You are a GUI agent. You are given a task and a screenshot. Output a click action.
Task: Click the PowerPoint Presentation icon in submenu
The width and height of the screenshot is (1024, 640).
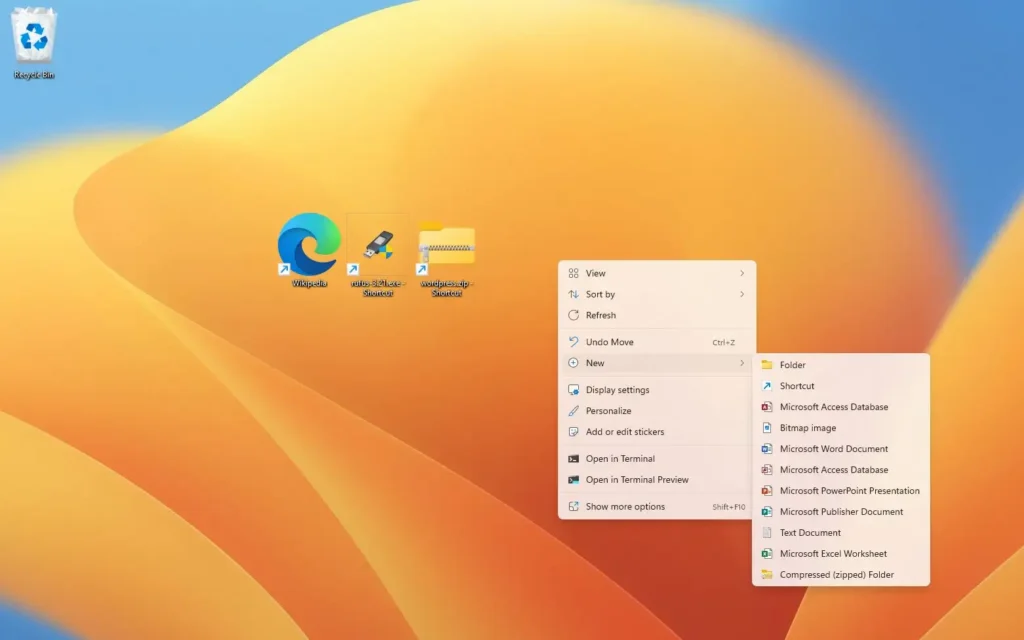767,491
